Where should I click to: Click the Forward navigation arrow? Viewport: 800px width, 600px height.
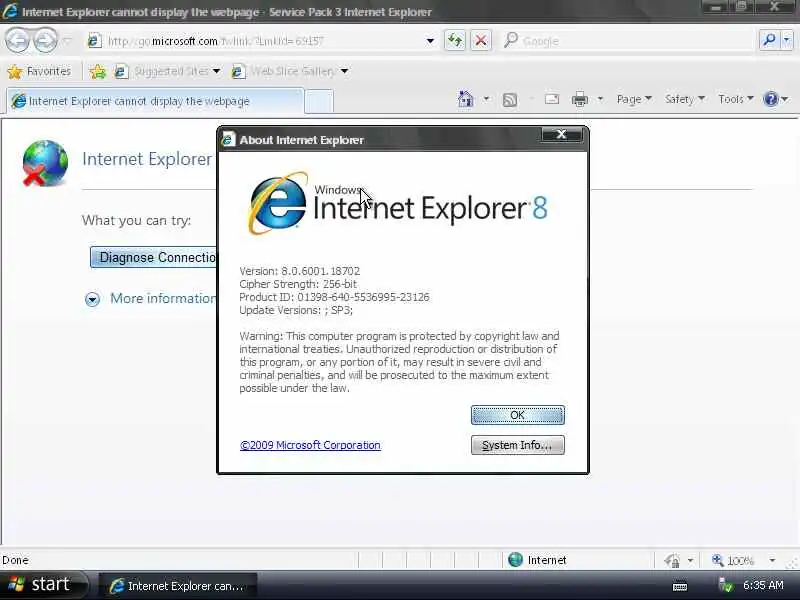click(x=45, y=41)
